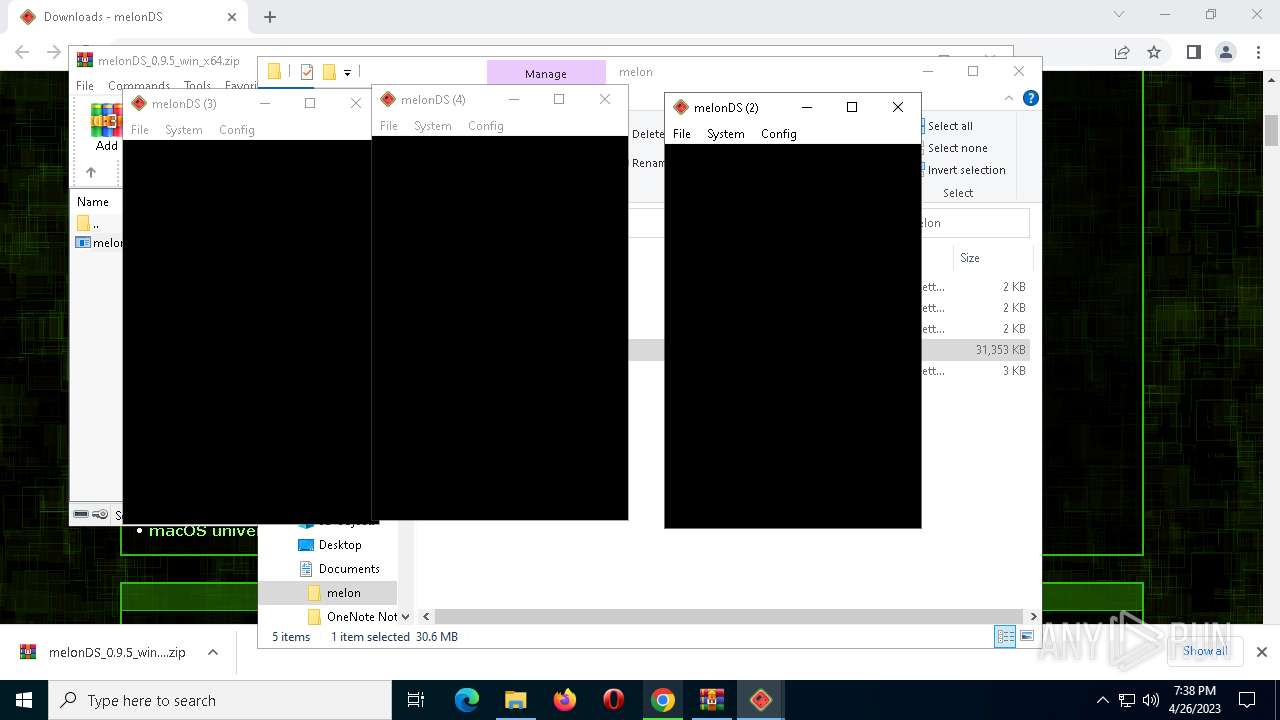Switch to the Manage ribbon tab
This screenshot has width=1280, height=720.
tap(546, 73)
